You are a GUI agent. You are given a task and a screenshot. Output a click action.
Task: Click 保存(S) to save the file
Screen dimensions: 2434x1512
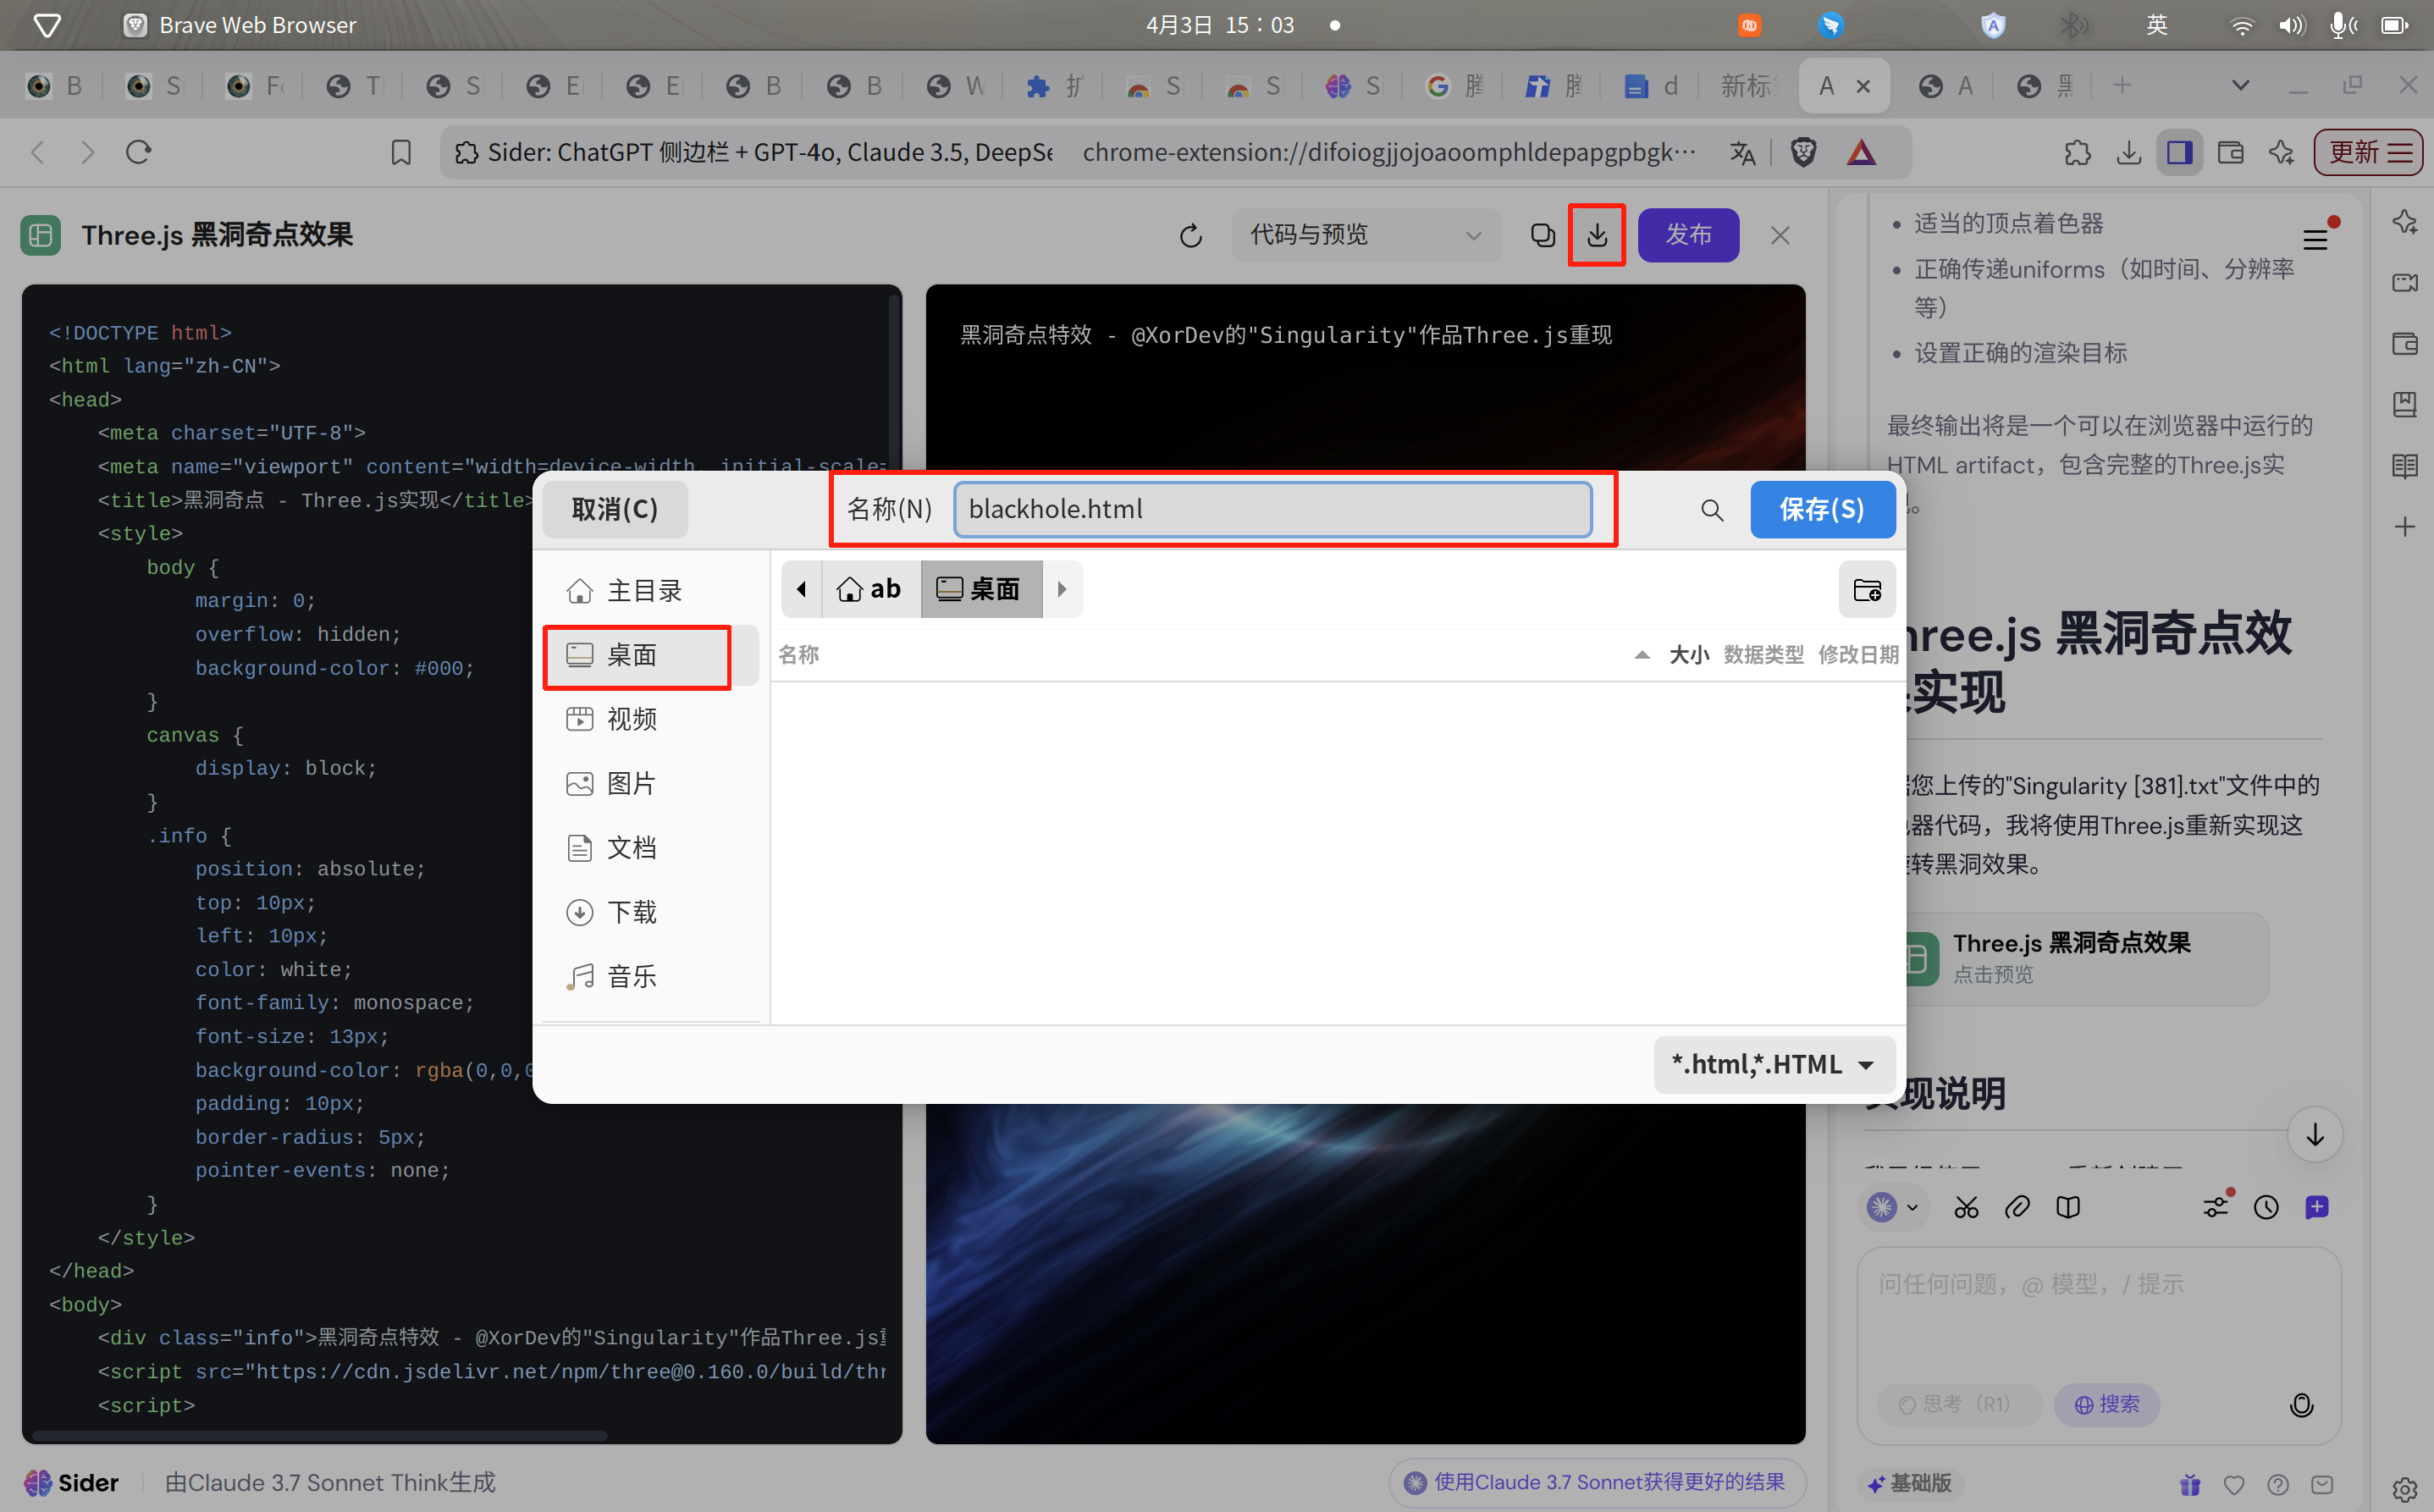click(x=1823, y=509)
